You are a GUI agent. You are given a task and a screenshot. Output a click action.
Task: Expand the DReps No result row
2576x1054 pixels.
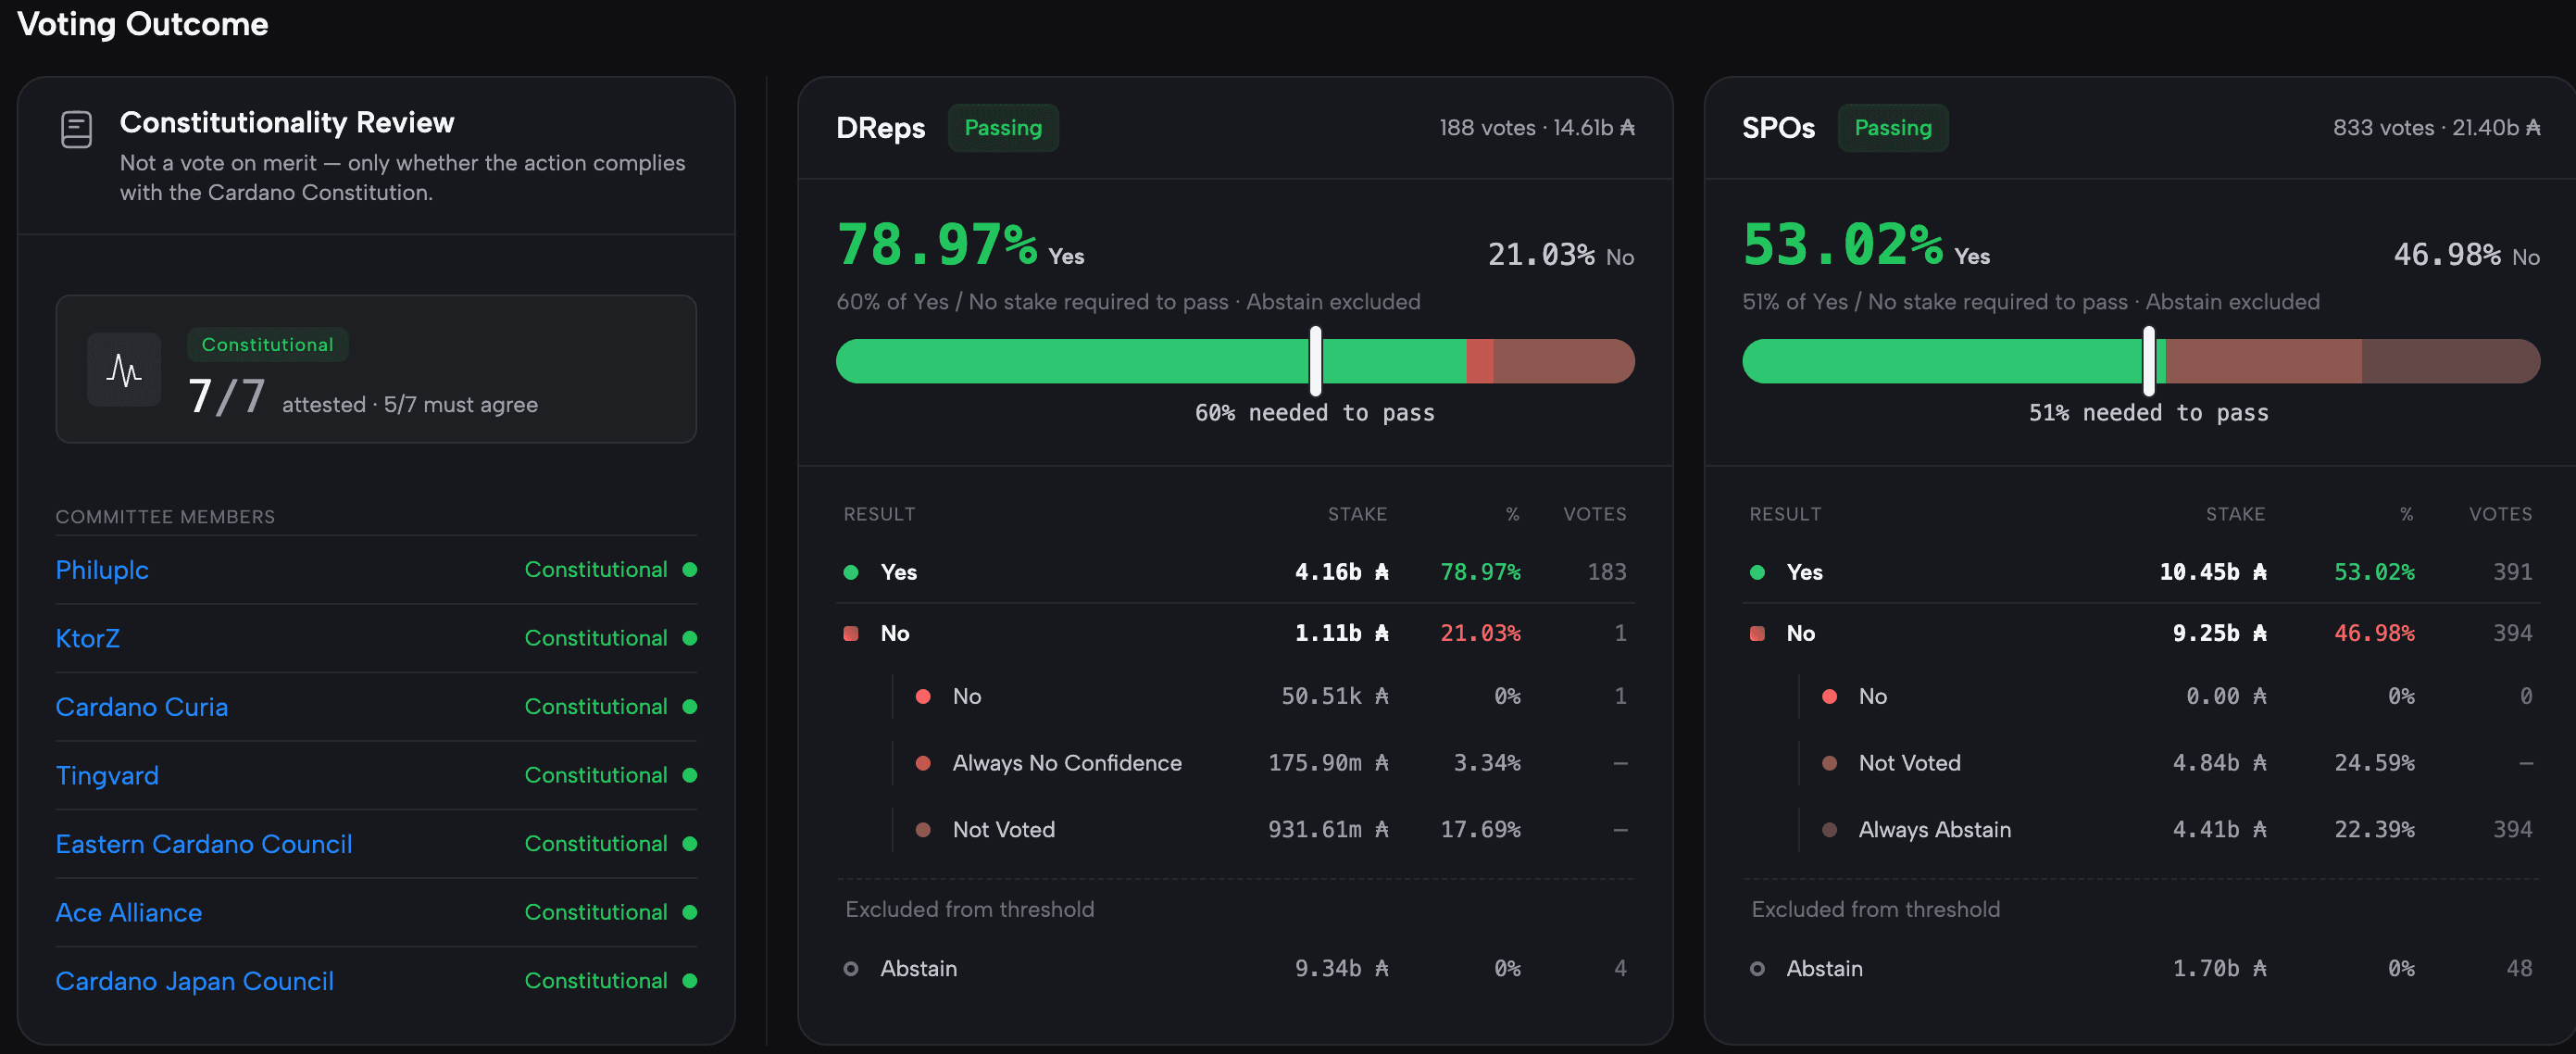pyautogui.click(x=1235, y=634)
